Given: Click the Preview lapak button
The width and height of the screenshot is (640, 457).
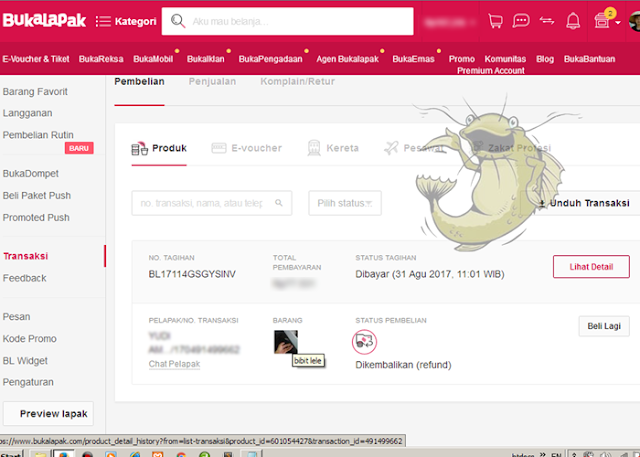Looking at the screenshot, I should point(48,414).
